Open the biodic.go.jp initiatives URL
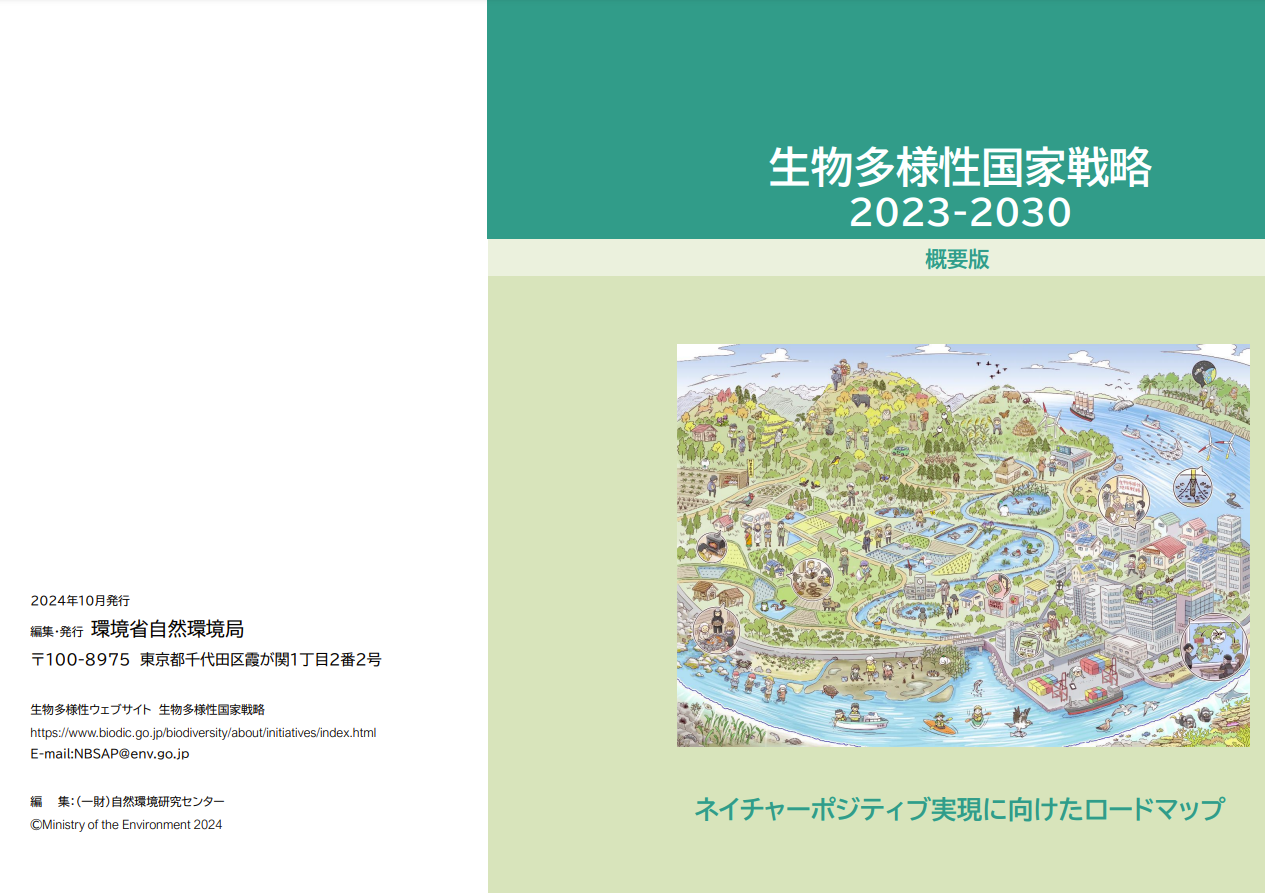Viewport: 1265px width, 893px height. coord(204,733)
